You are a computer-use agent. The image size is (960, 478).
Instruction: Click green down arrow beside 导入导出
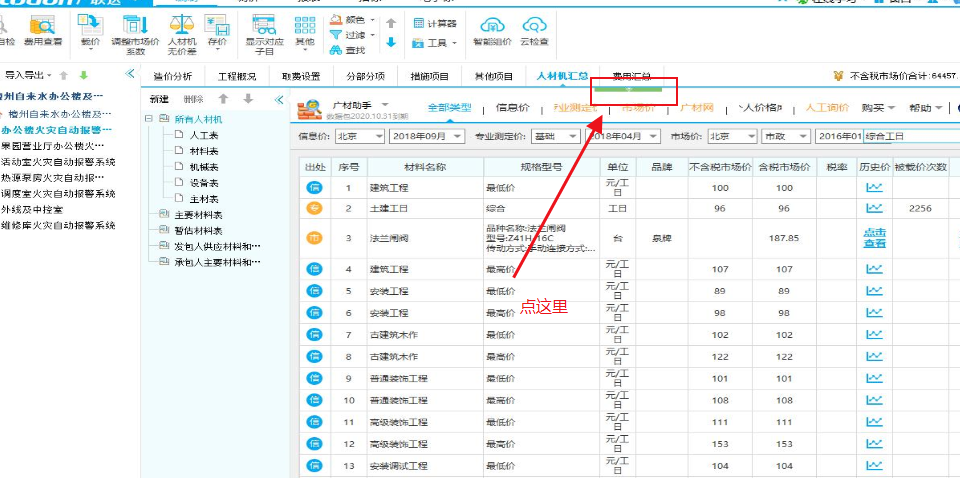point(84,75)
